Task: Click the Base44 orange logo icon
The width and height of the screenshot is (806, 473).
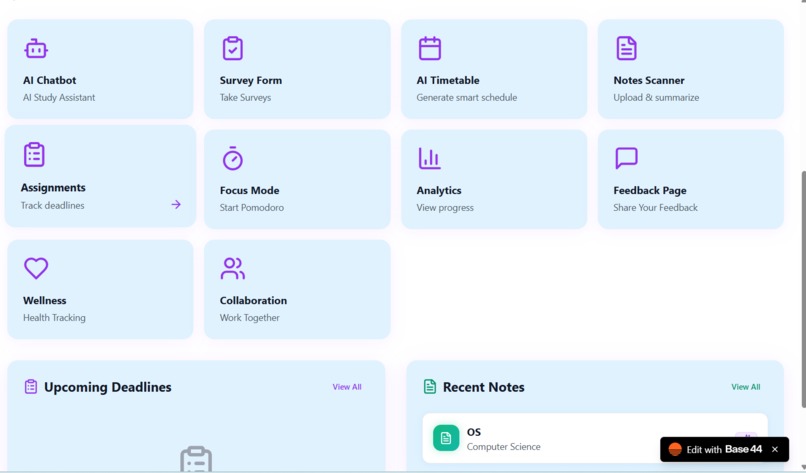Action: tap(675, 449)
